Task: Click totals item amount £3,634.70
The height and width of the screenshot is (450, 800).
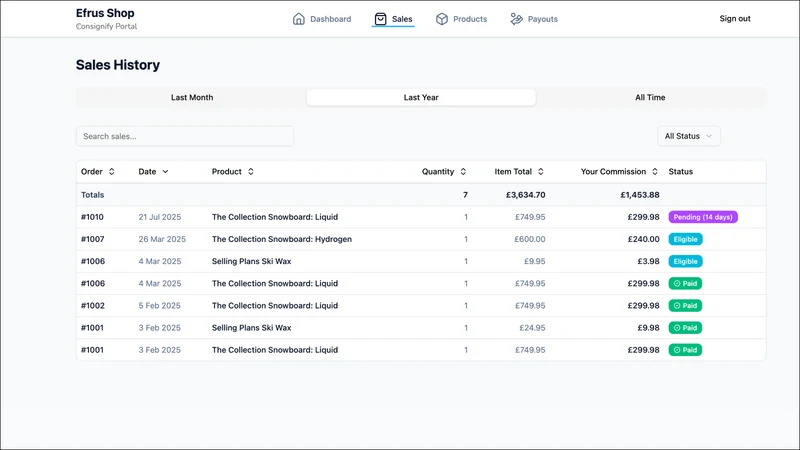Action: 526,195
